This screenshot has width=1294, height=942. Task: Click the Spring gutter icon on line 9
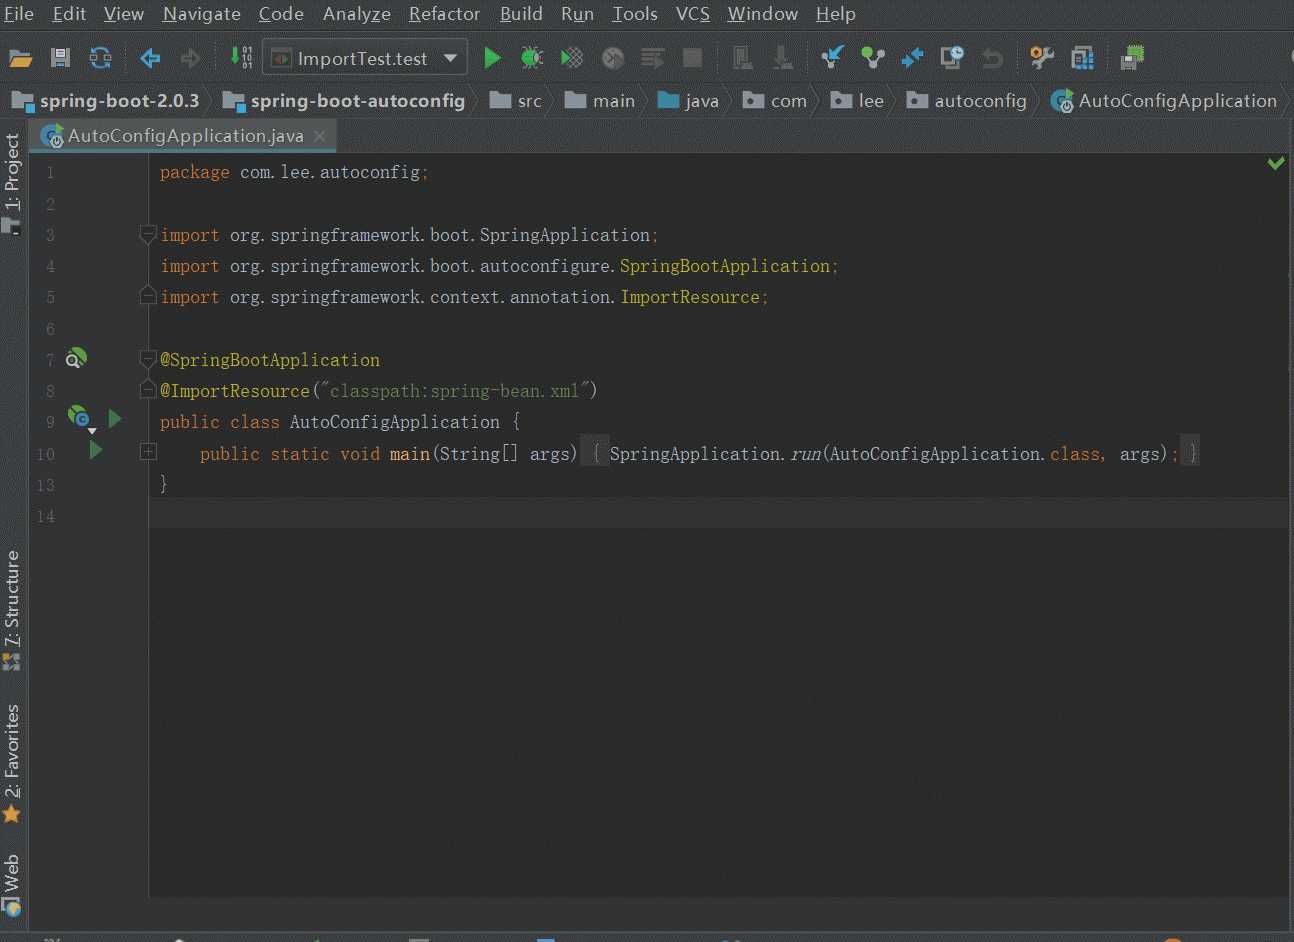coord(79,417)
